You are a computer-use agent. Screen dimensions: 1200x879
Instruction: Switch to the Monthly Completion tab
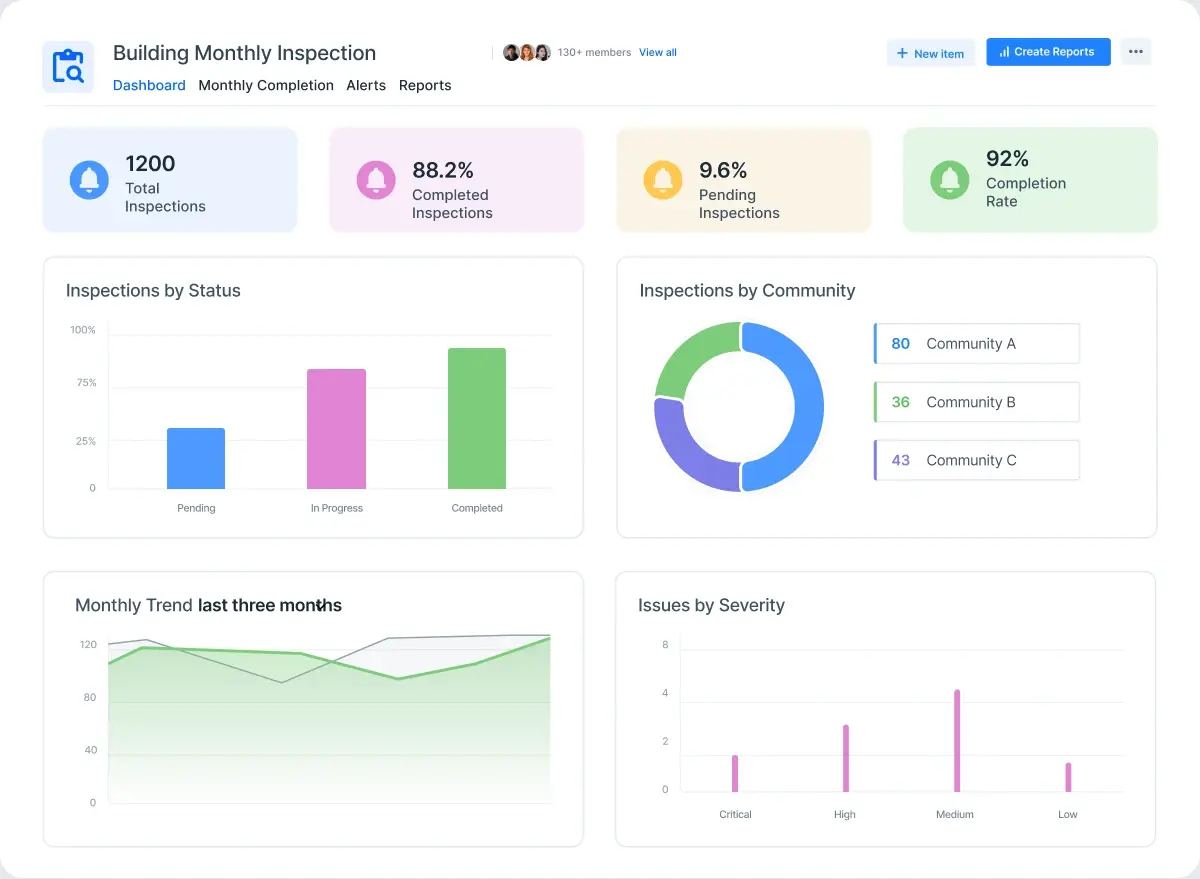click(266, 86)
